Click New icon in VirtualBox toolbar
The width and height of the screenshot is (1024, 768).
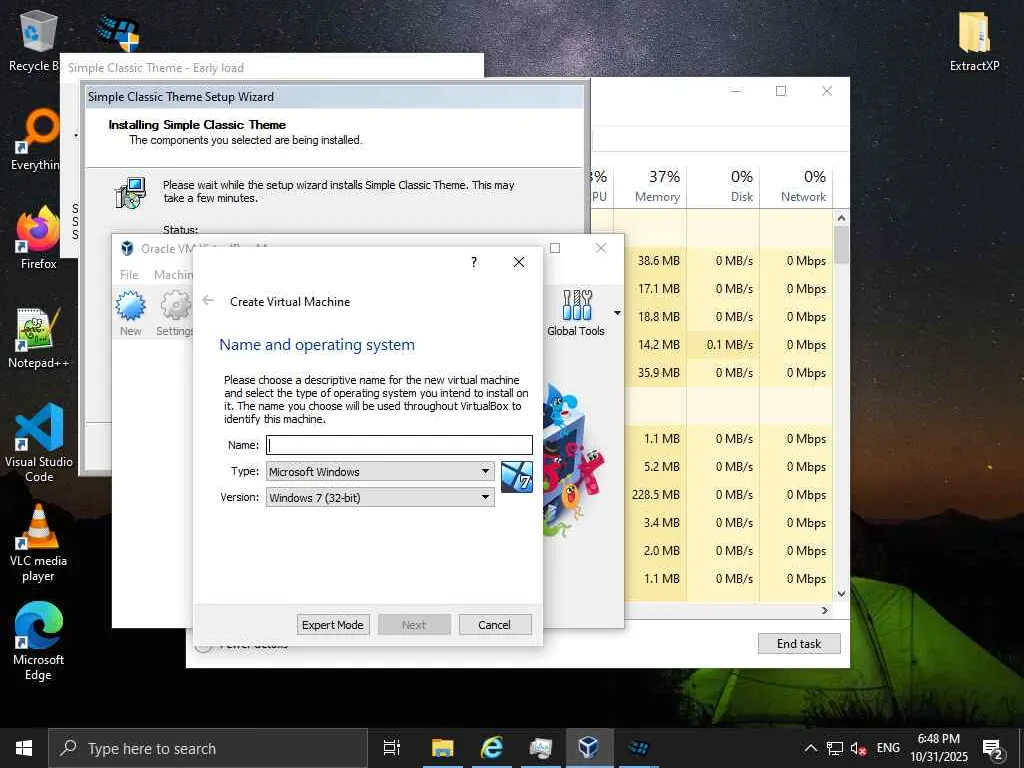pos(131,313)
